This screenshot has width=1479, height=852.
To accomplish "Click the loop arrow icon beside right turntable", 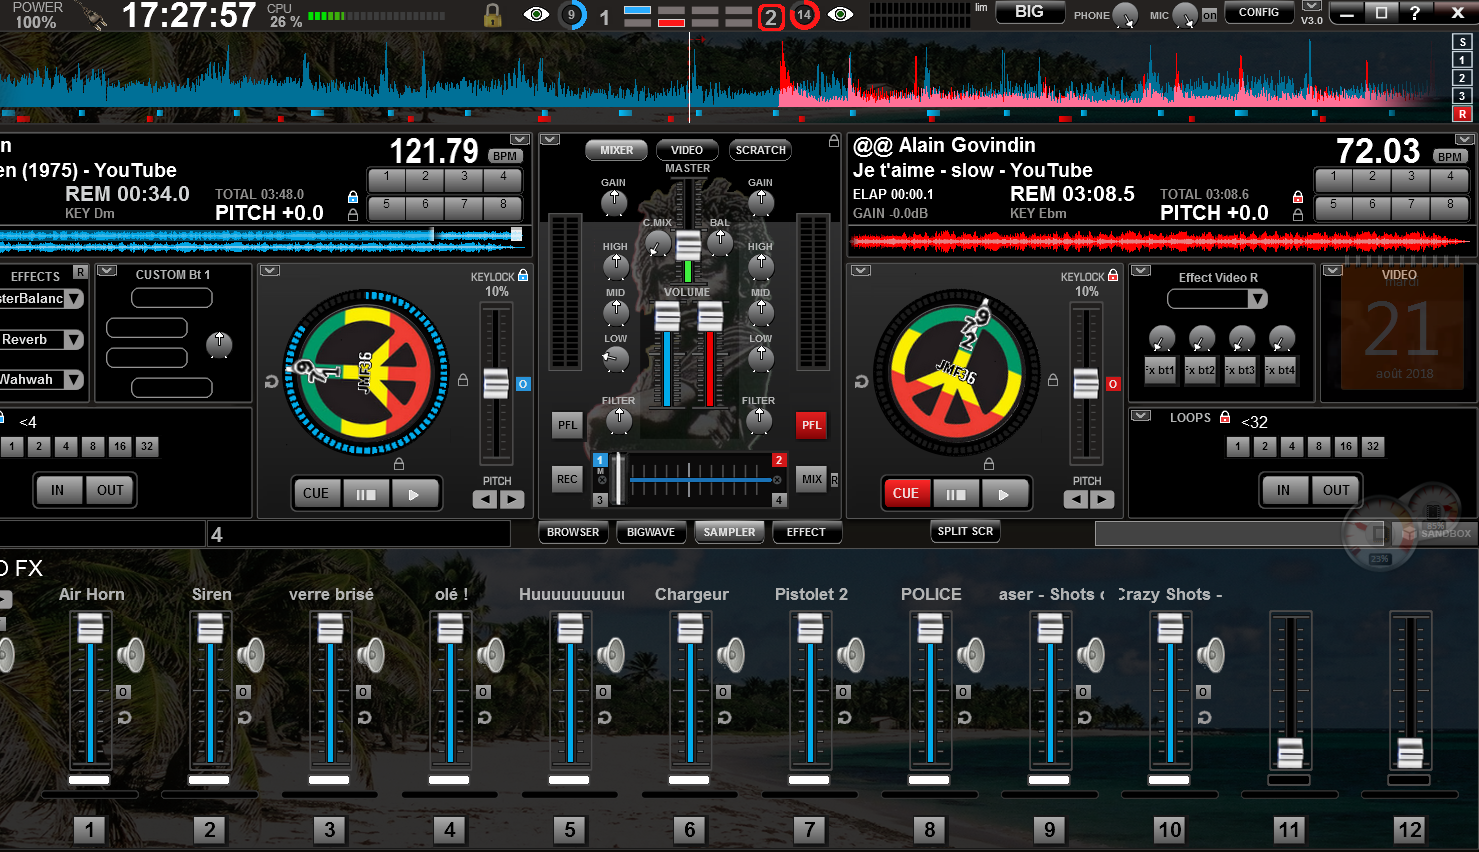I will (861, 382).
